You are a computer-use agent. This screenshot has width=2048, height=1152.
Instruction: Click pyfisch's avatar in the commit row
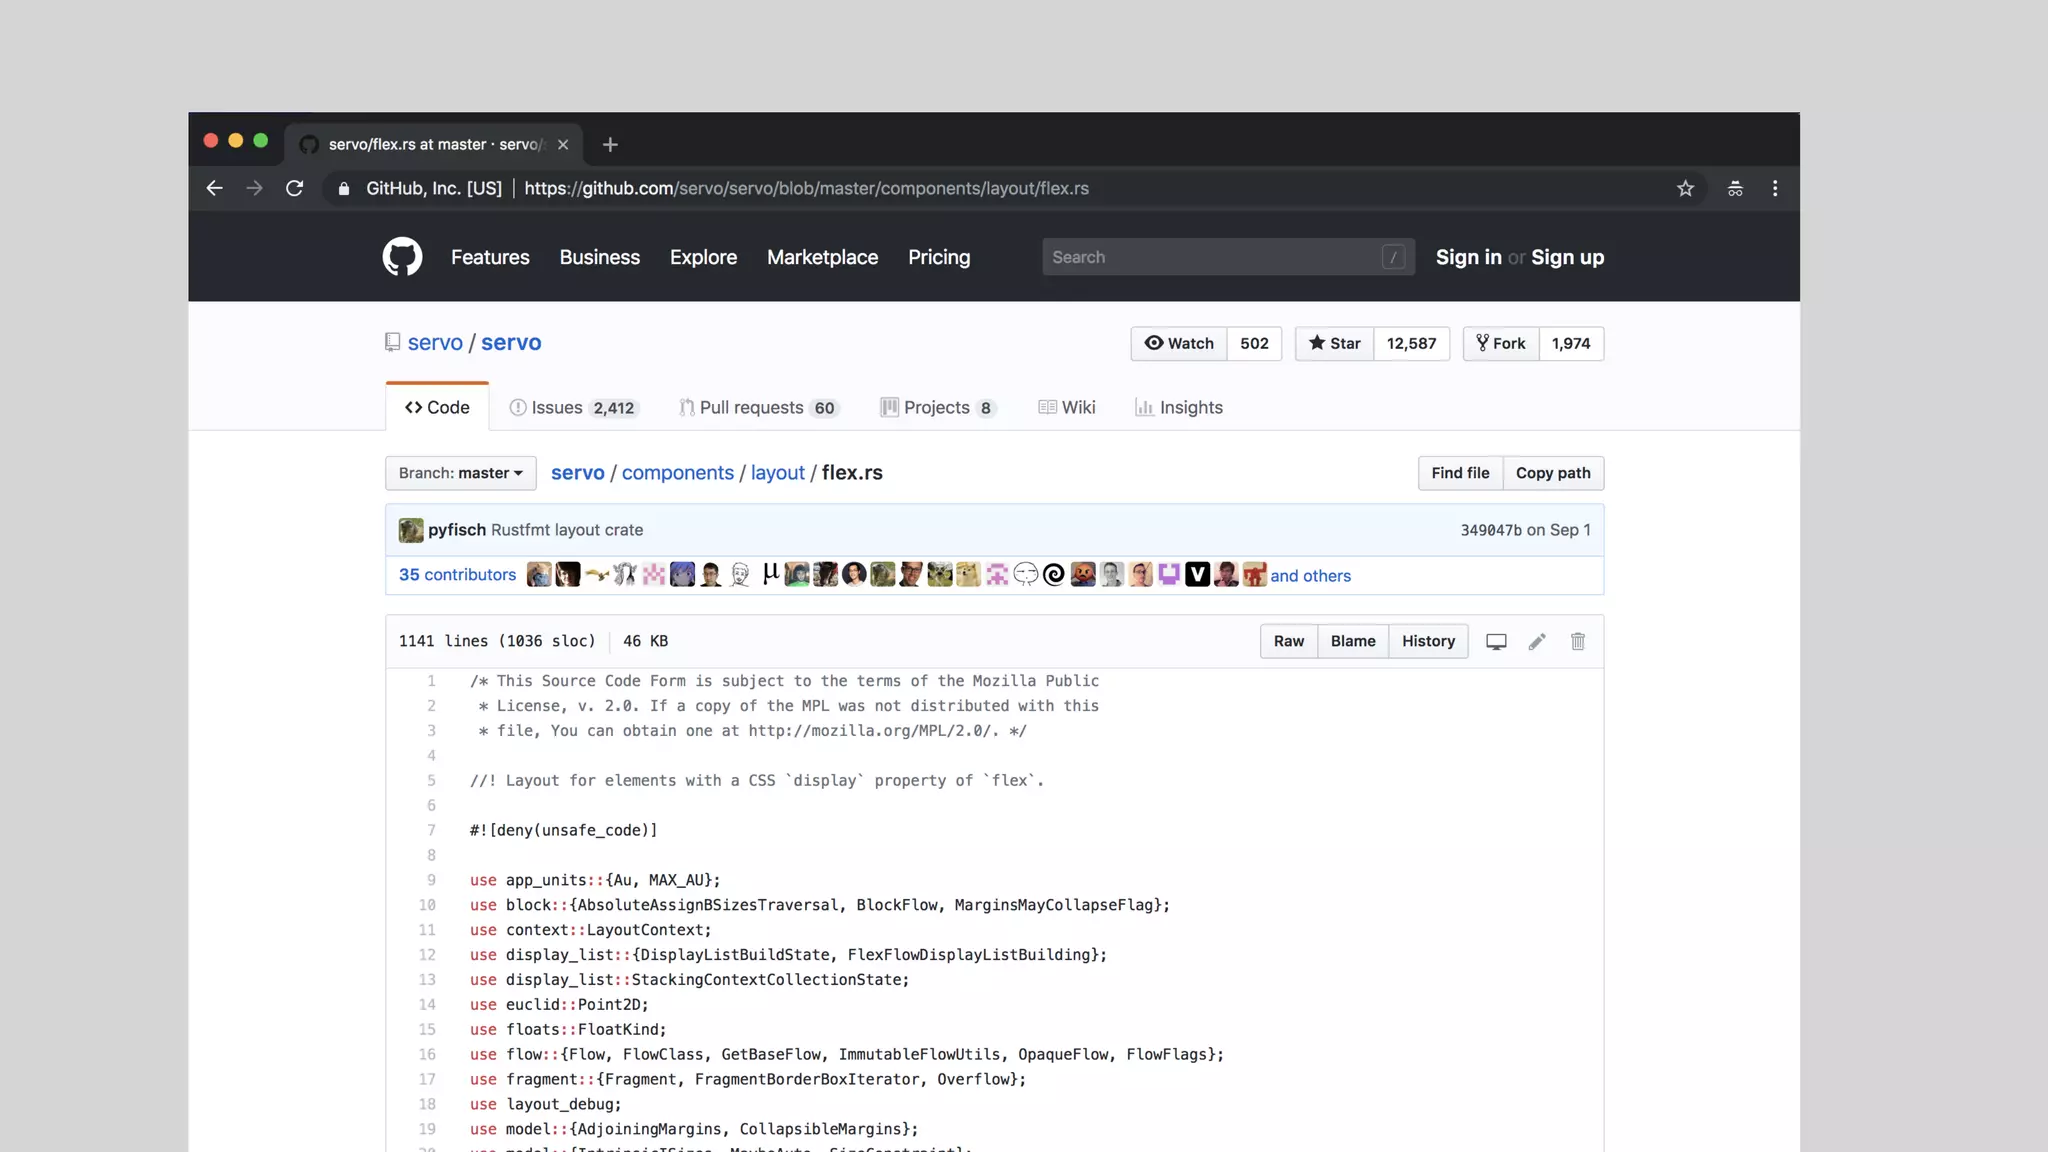coord(410,530)
